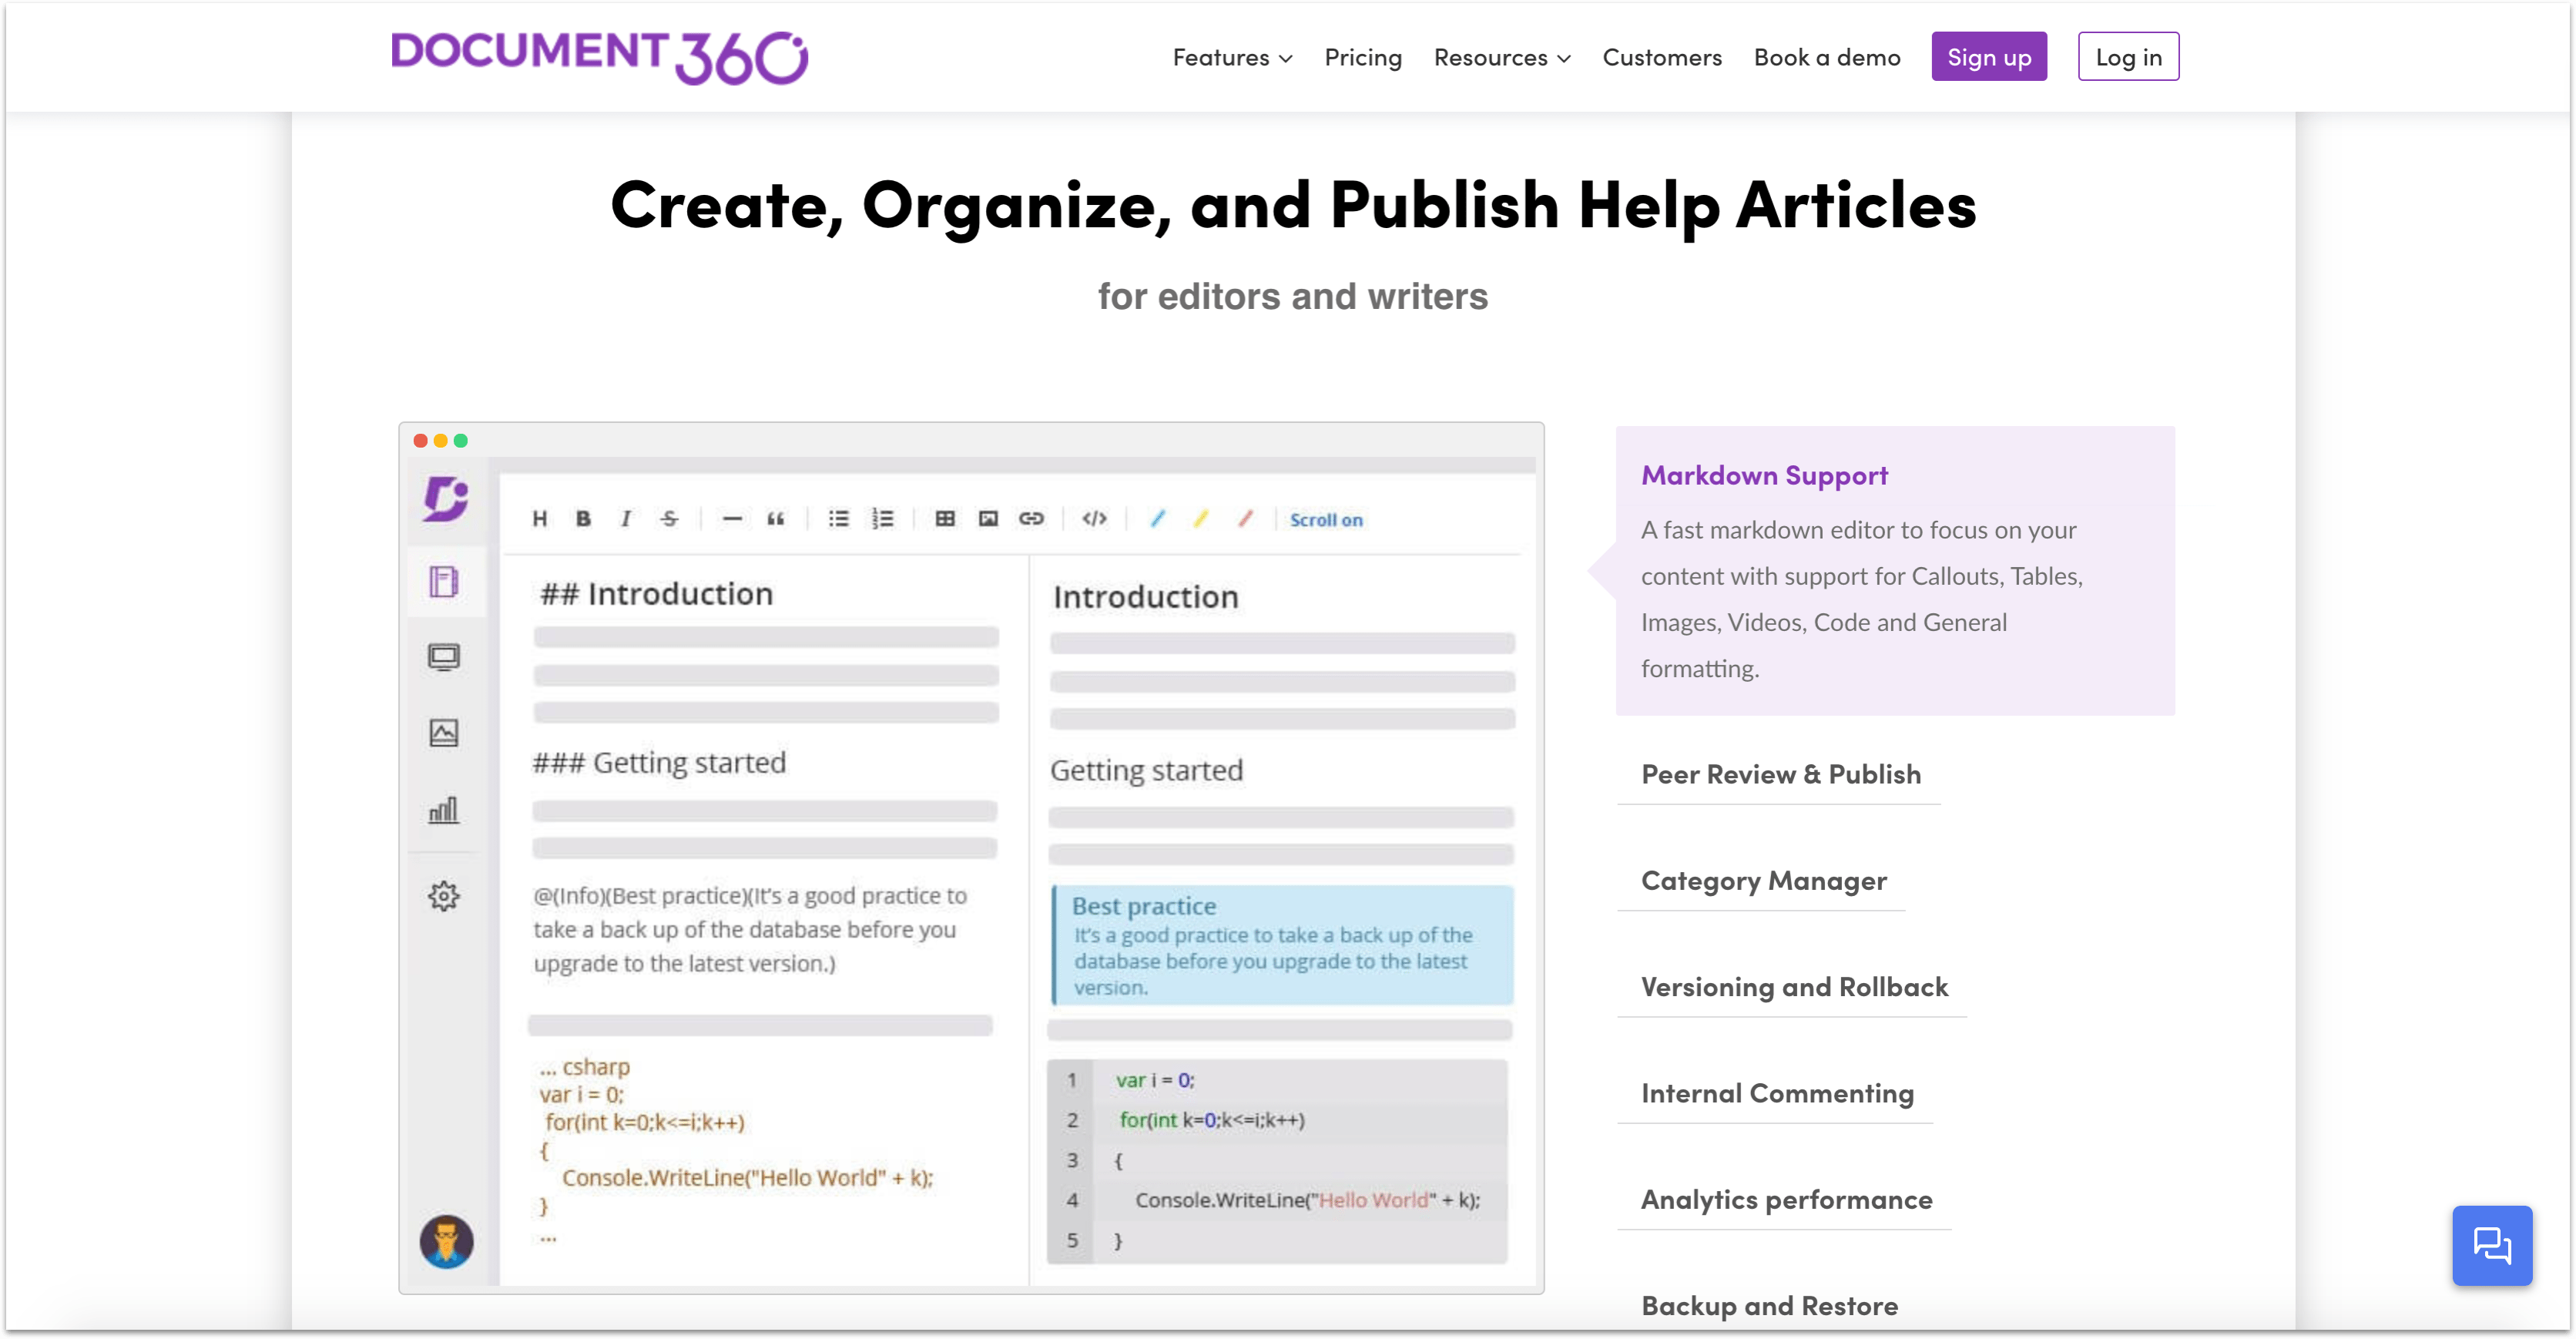This screenshot has width=2576, height=1339.
Task: Insert table icon in editor toolbar
Action: point(945,518)
